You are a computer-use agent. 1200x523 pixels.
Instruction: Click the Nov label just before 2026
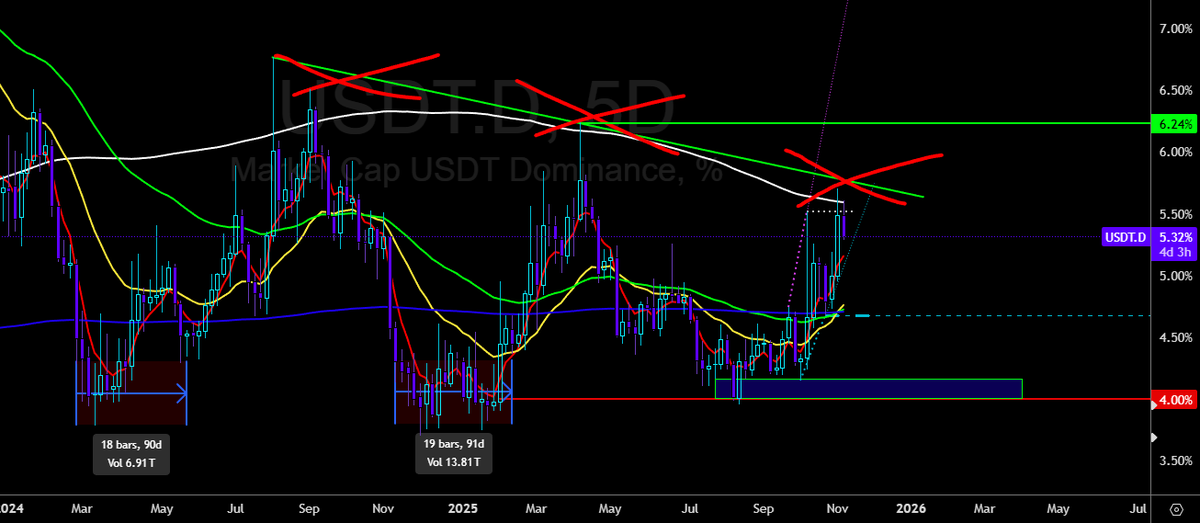click(837, 507)
